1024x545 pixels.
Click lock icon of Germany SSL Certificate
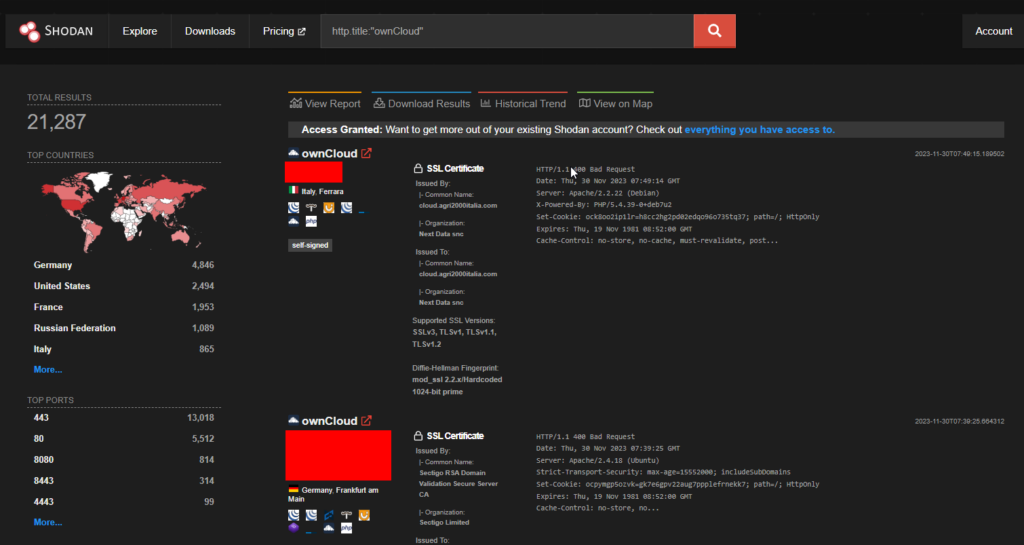(x=418, y=436)
